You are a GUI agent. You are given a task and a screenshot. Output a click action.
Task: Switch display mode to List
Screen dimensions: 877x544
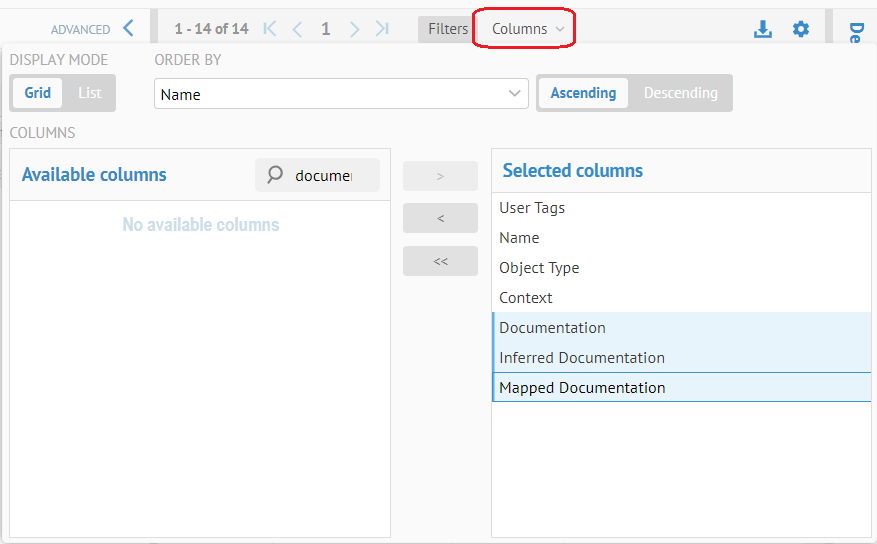click(x=90, y=93)
